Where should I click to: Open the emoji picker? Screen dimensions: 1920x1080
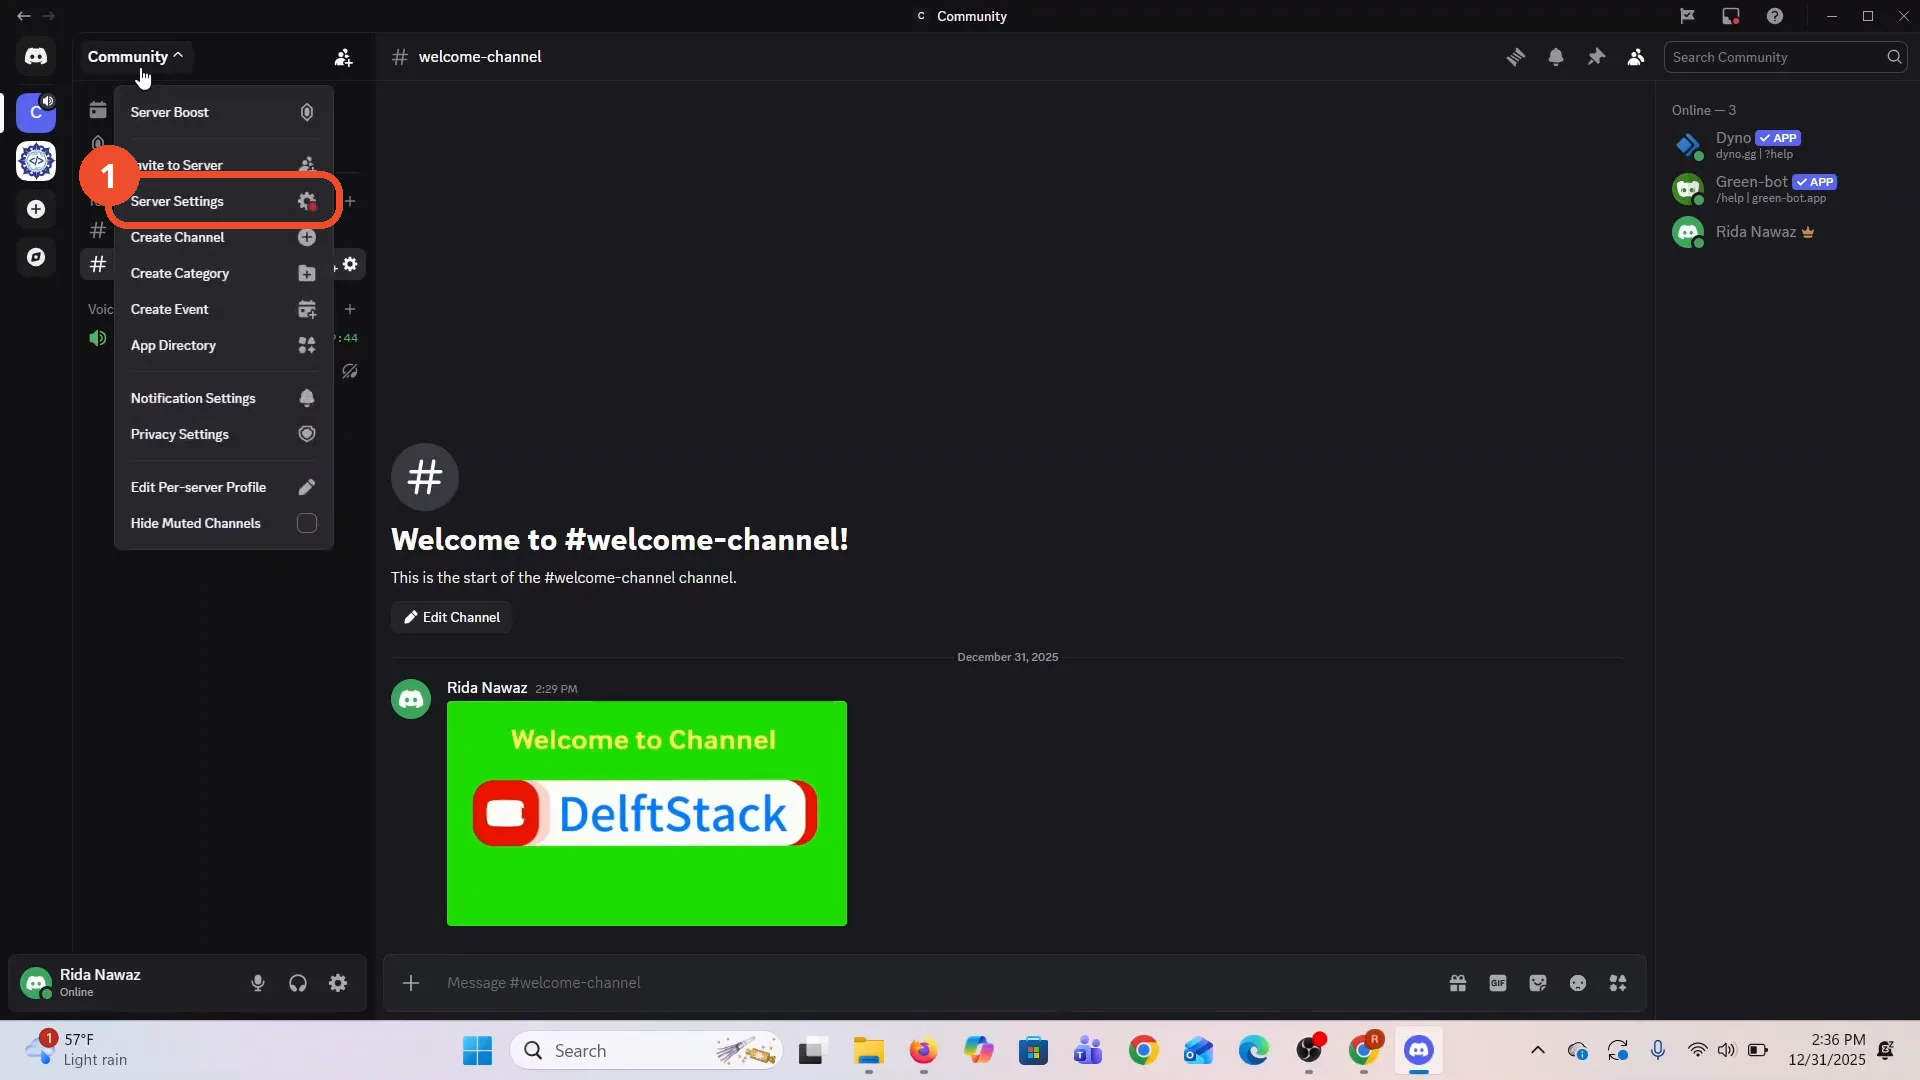point(1578,983)
